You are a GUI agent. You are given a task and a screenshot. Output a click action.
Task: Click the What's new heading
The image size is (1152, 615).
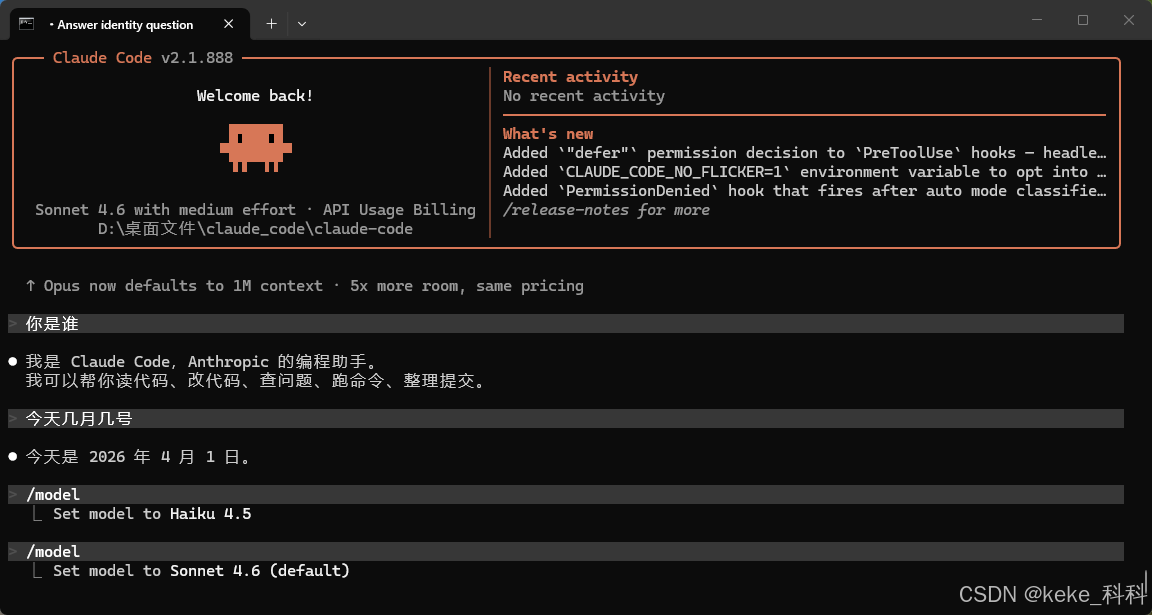pyautogui.click(x=548, y=134)
